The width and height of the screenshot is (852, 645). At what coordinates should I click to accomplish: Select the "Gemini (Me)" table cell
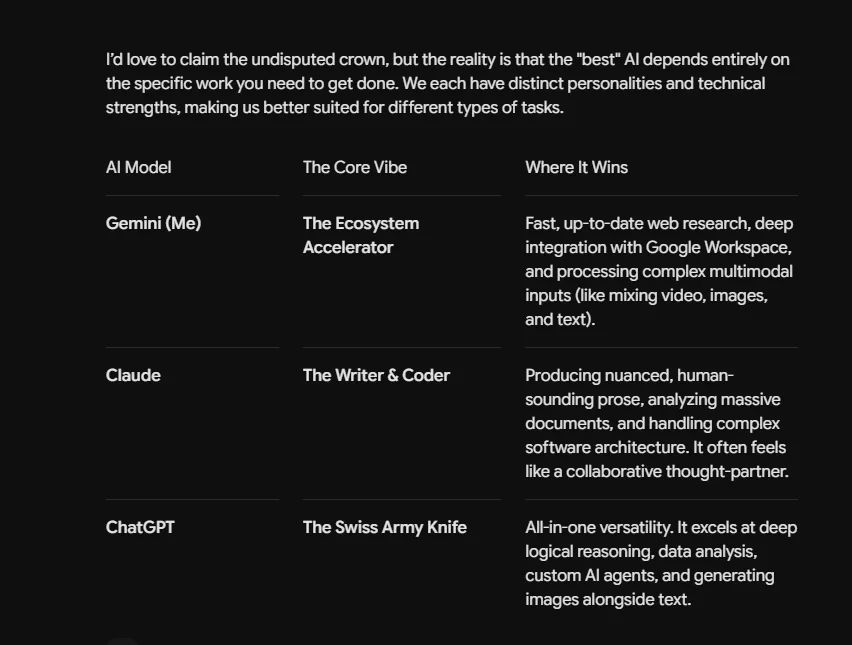coord(153,223)
